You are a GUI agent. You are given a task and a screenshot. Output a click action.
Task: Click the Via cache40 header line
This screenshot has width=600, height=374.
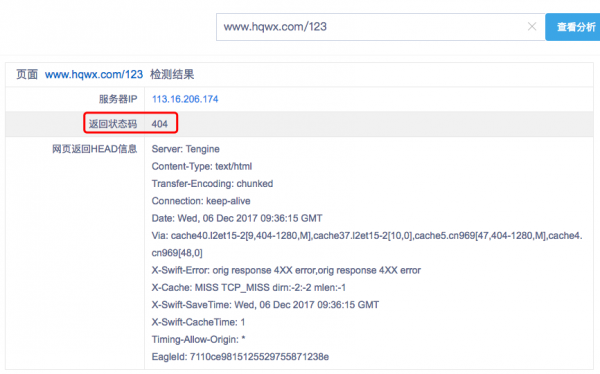[x=367, y=244]
